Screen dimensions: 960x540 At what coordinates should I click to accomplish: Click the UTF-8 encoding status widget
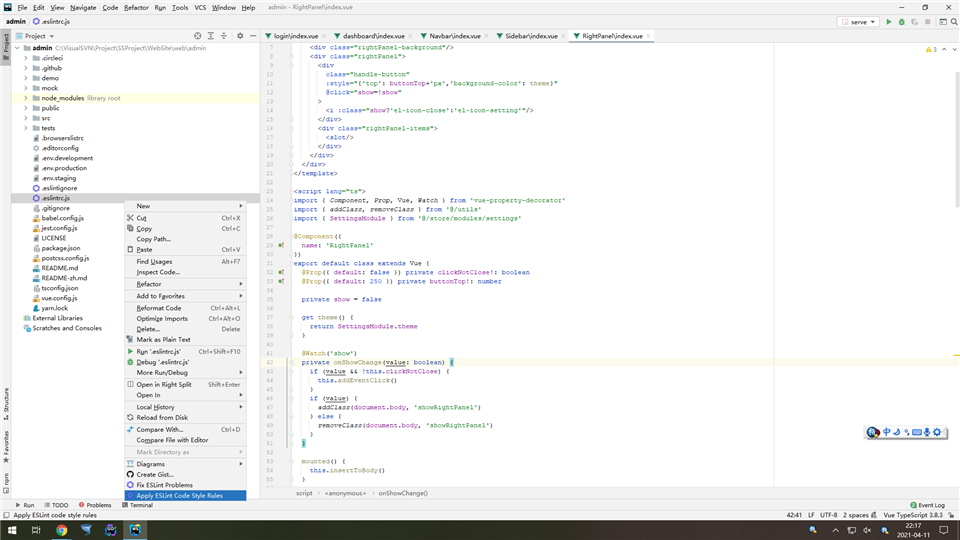[828, 515]
